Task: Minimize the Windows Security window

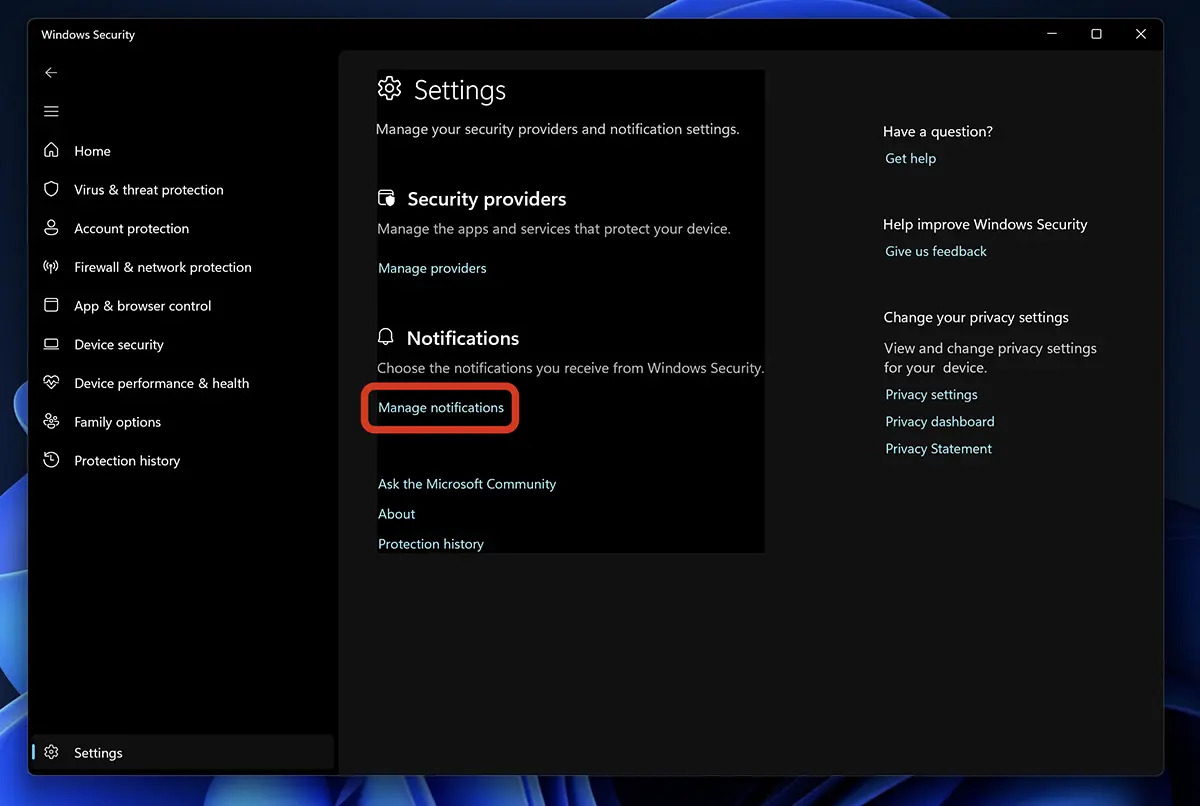Action: (x=1051, y=34)
